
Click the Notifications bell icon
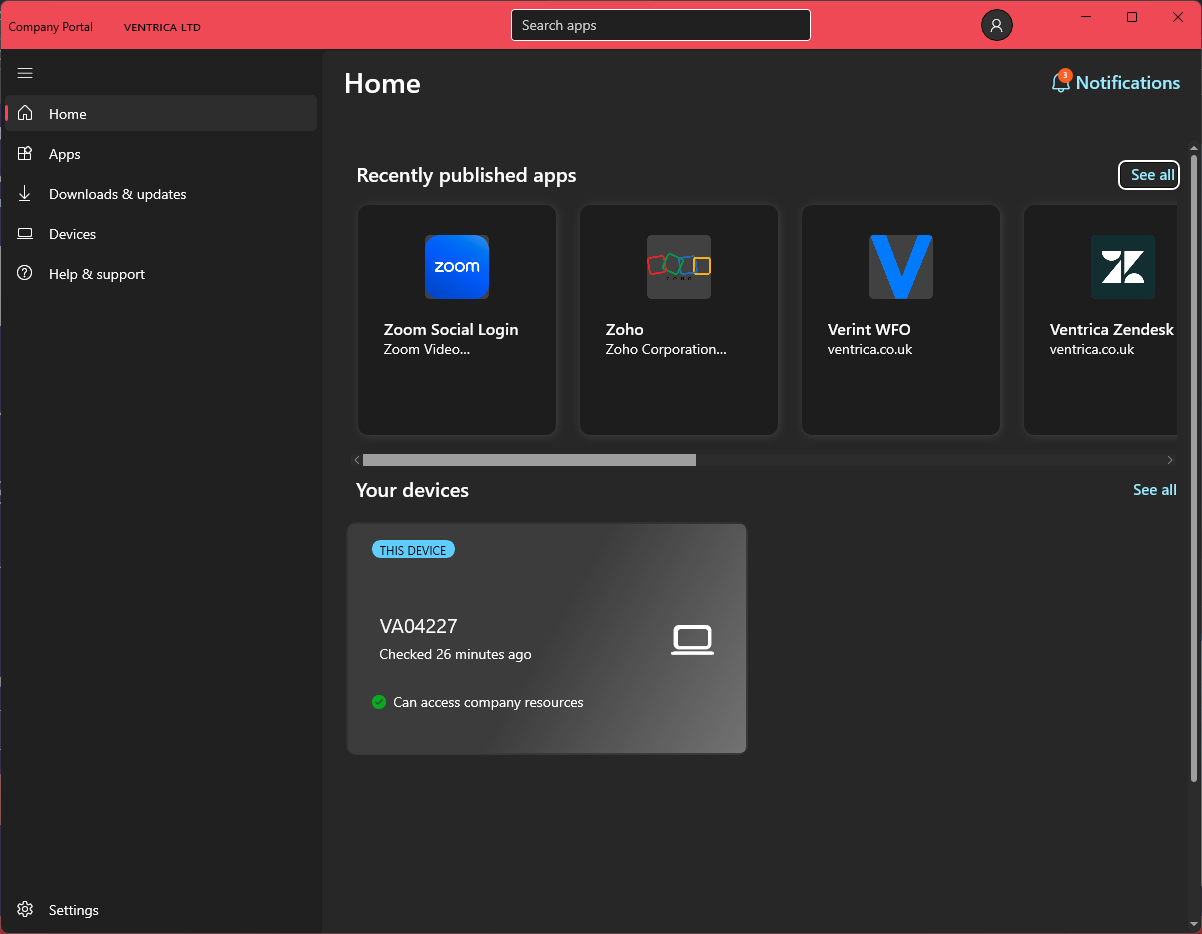[1061, 83]
